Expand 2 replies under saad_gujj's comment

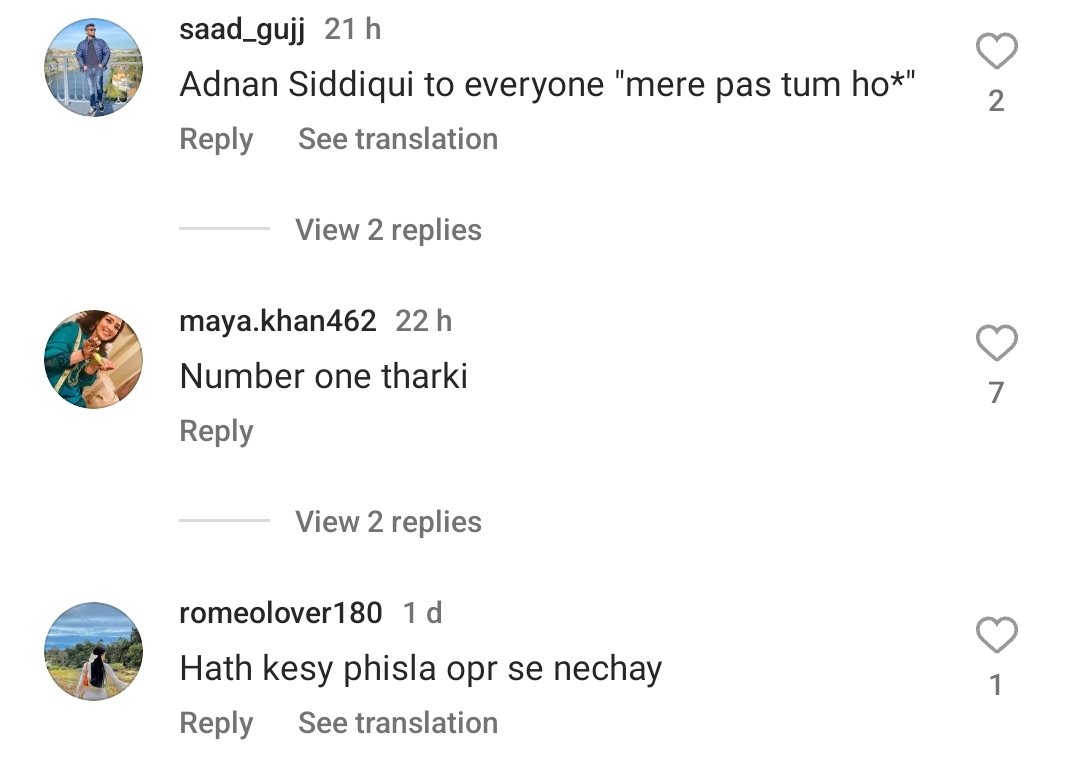[388, 230]
